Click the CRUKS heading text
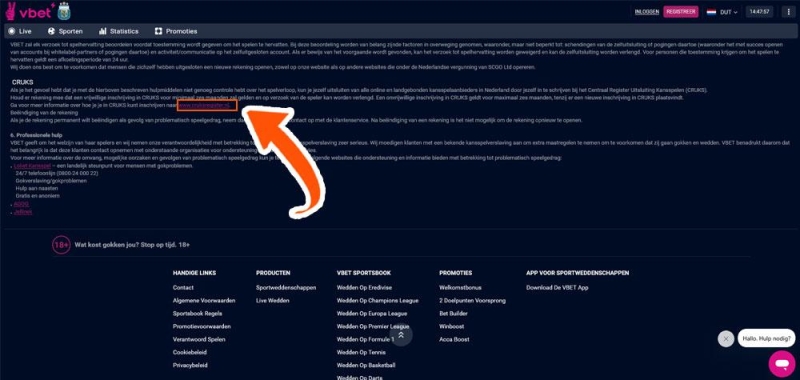Screen dimensions: 800x380 pos(22,82)
